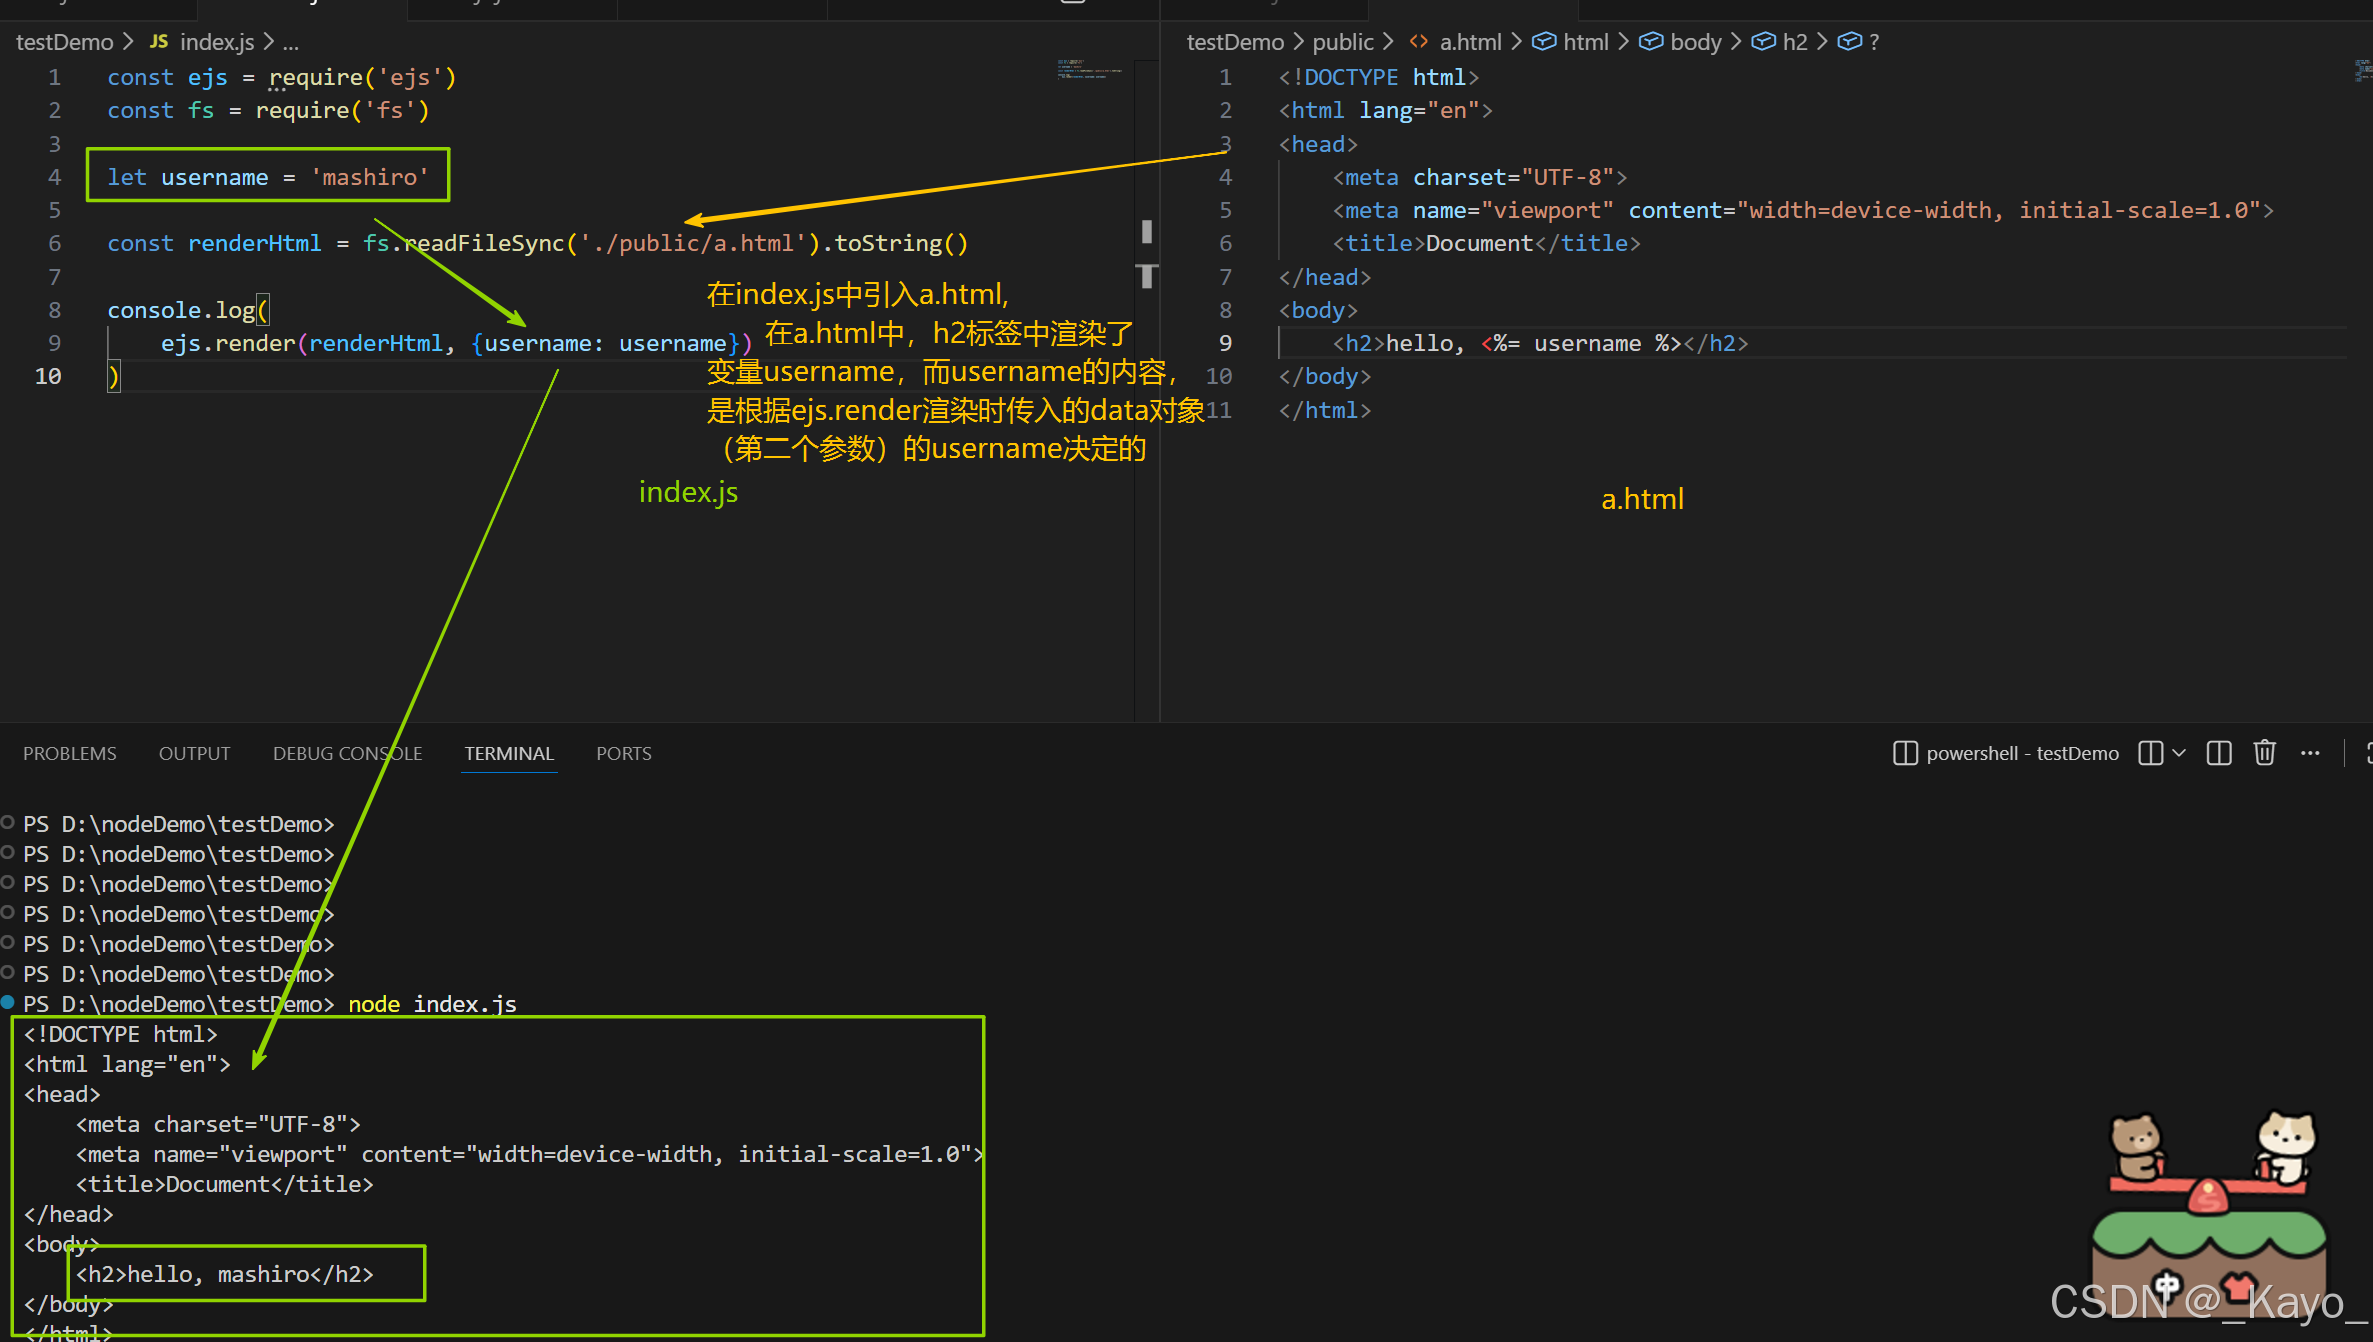Image resolution: width=2373 pixels, height=1342 pixels.
Task: Open the ellipsis breadcrumb after index.js
Action: pos(290,42)
